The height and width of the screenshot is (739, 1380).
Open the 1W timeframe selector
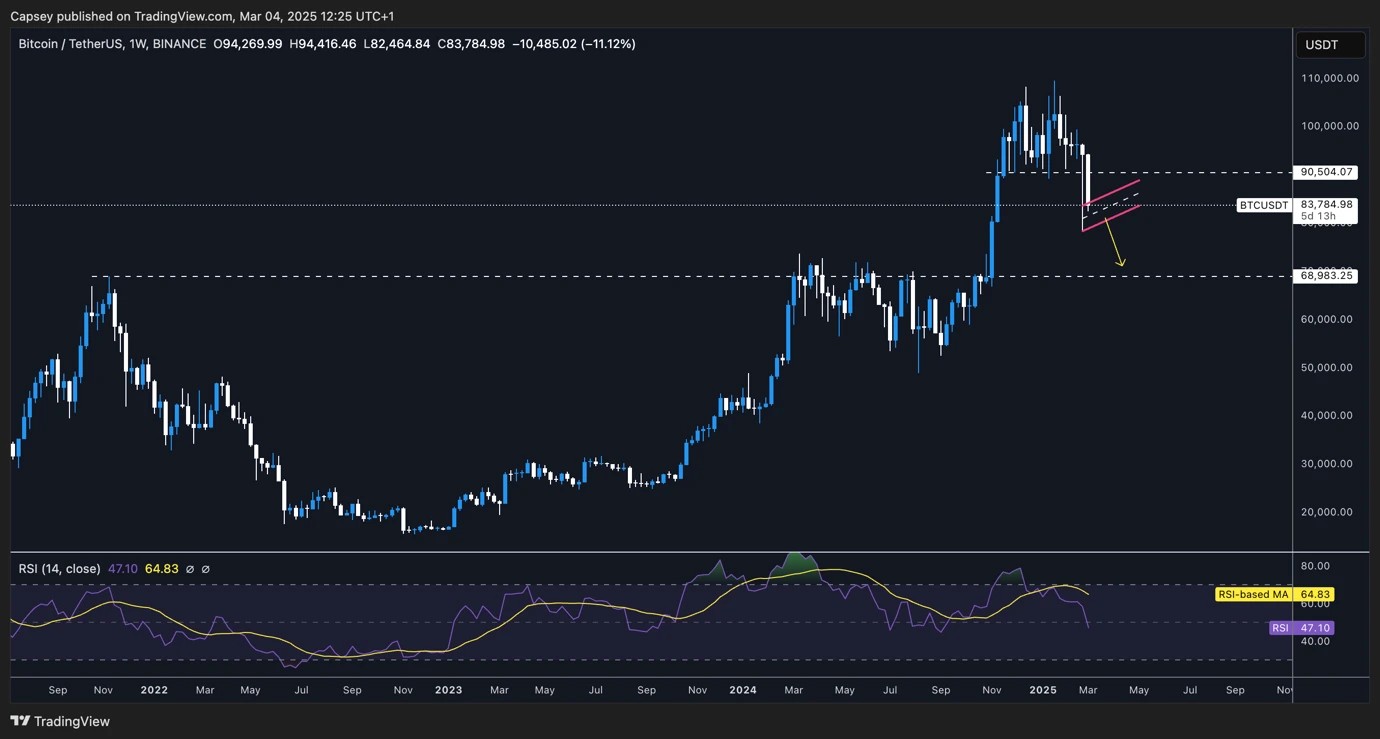pos(135,43)
